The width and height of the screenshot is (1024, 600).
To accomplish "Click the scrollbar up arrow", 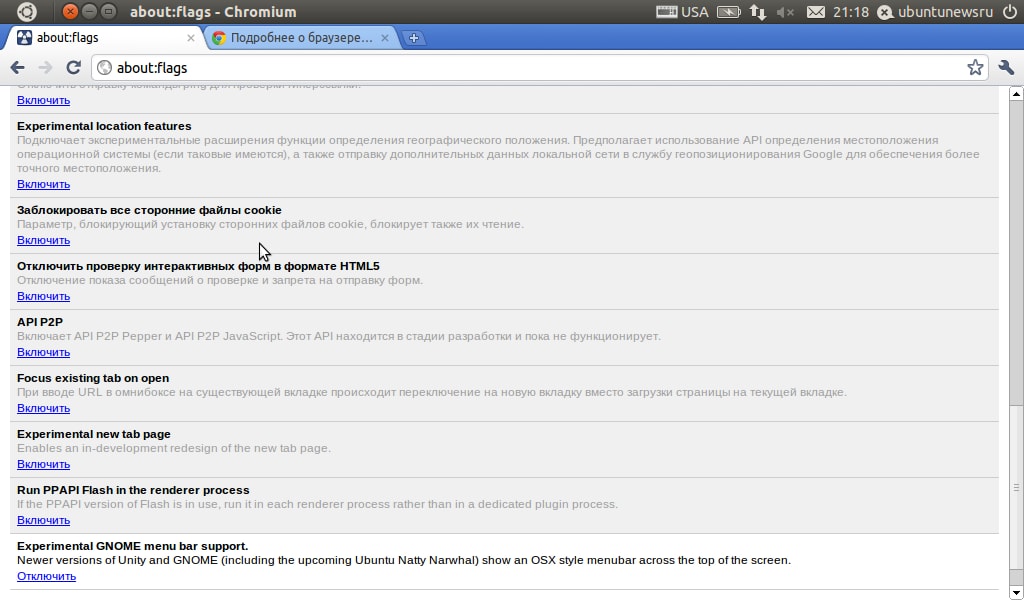I will pyautogui.click(x=1016, y=94).
